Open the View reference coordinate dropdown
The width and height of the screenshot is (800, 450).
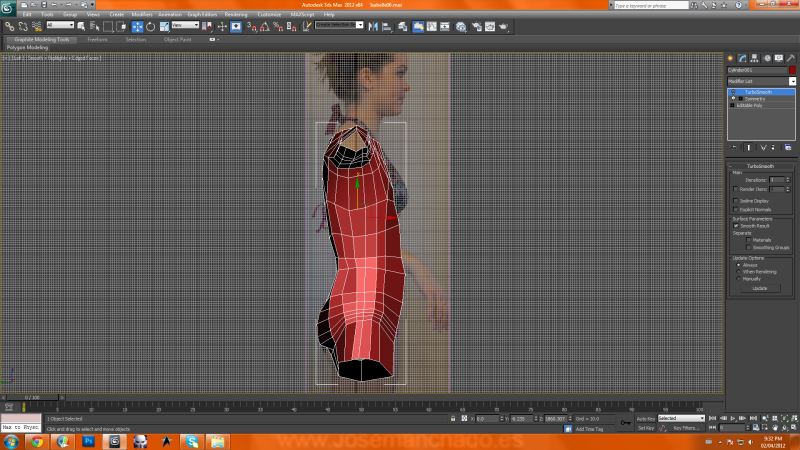coord(185,26)
